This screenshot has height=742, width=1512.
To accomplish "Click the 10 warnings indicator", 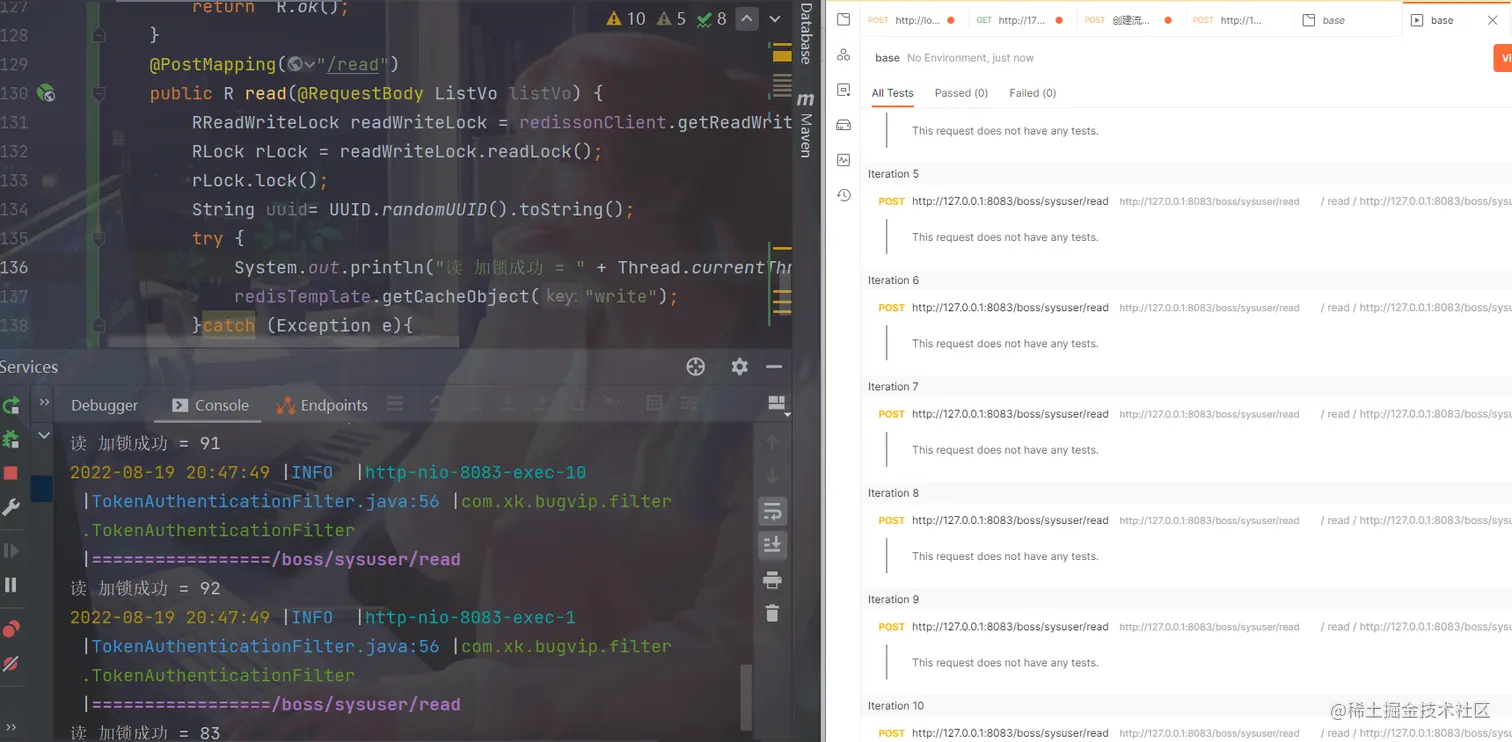I will pyautogui.click(x=626, y=18).
